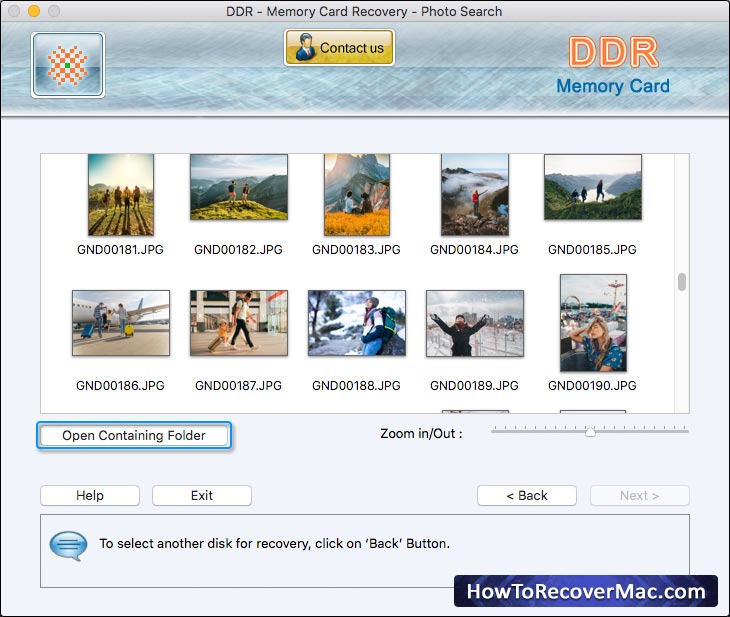
Task: Select the GND00181.JPG thumbnail
Action: tap(121, 195)
